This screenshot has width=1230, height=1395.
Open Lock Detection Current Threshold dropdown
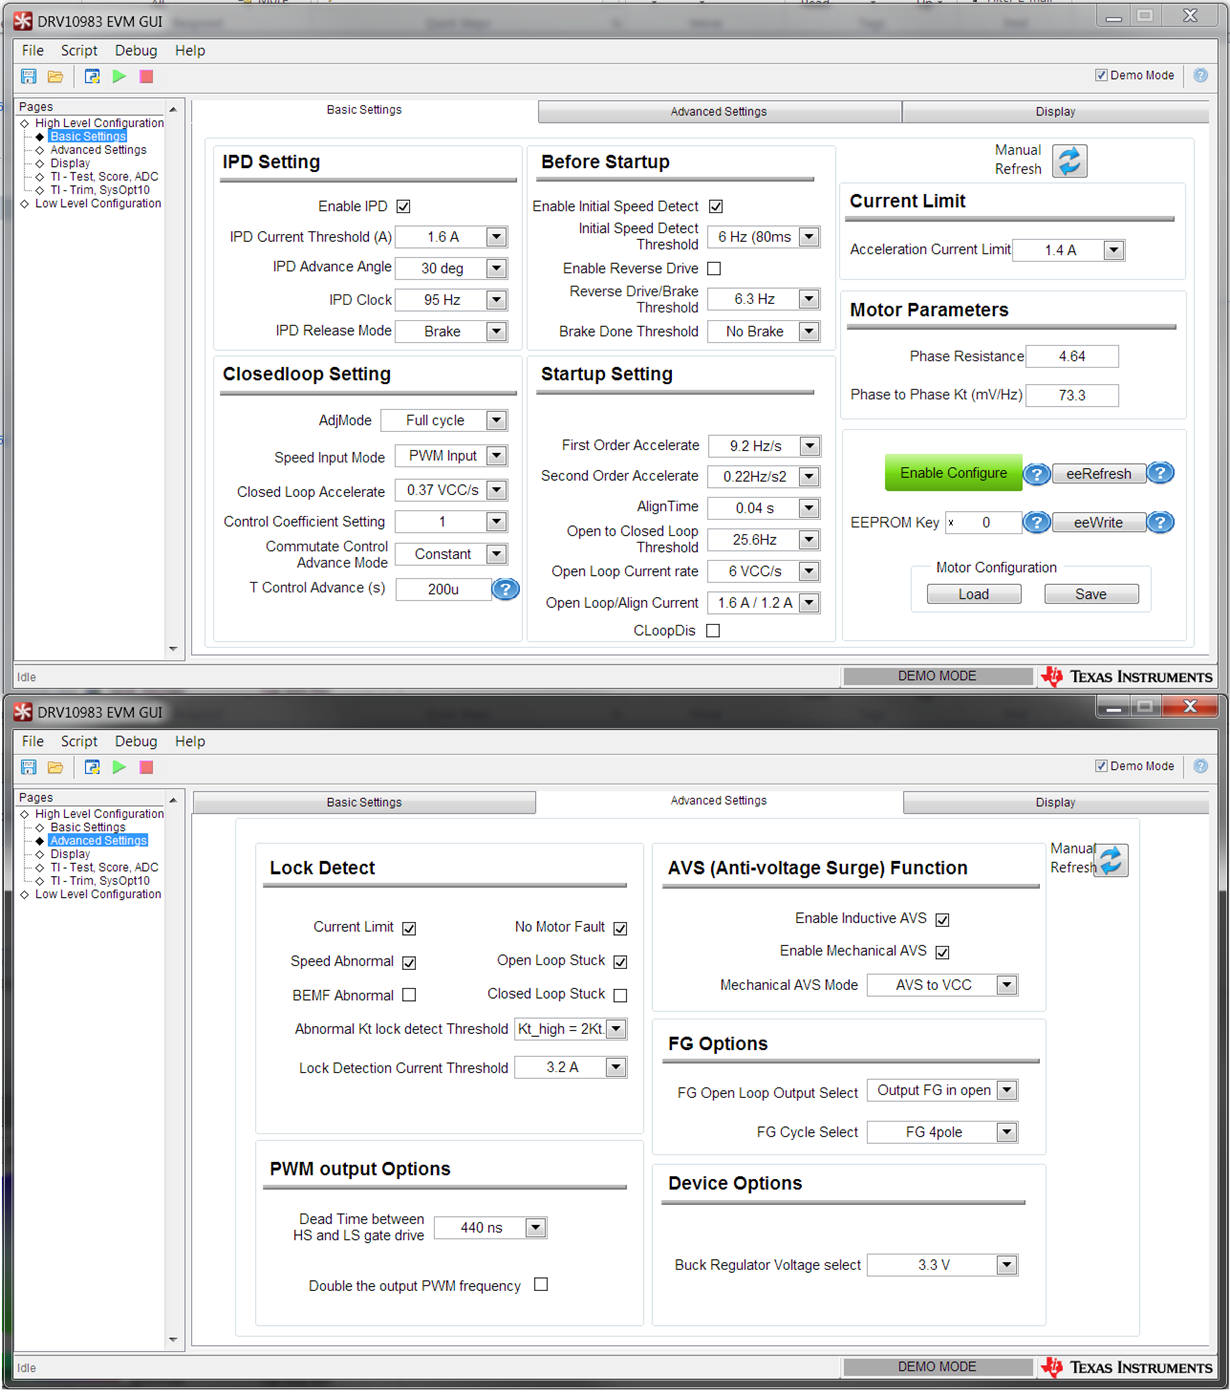tap(616, 1067)
